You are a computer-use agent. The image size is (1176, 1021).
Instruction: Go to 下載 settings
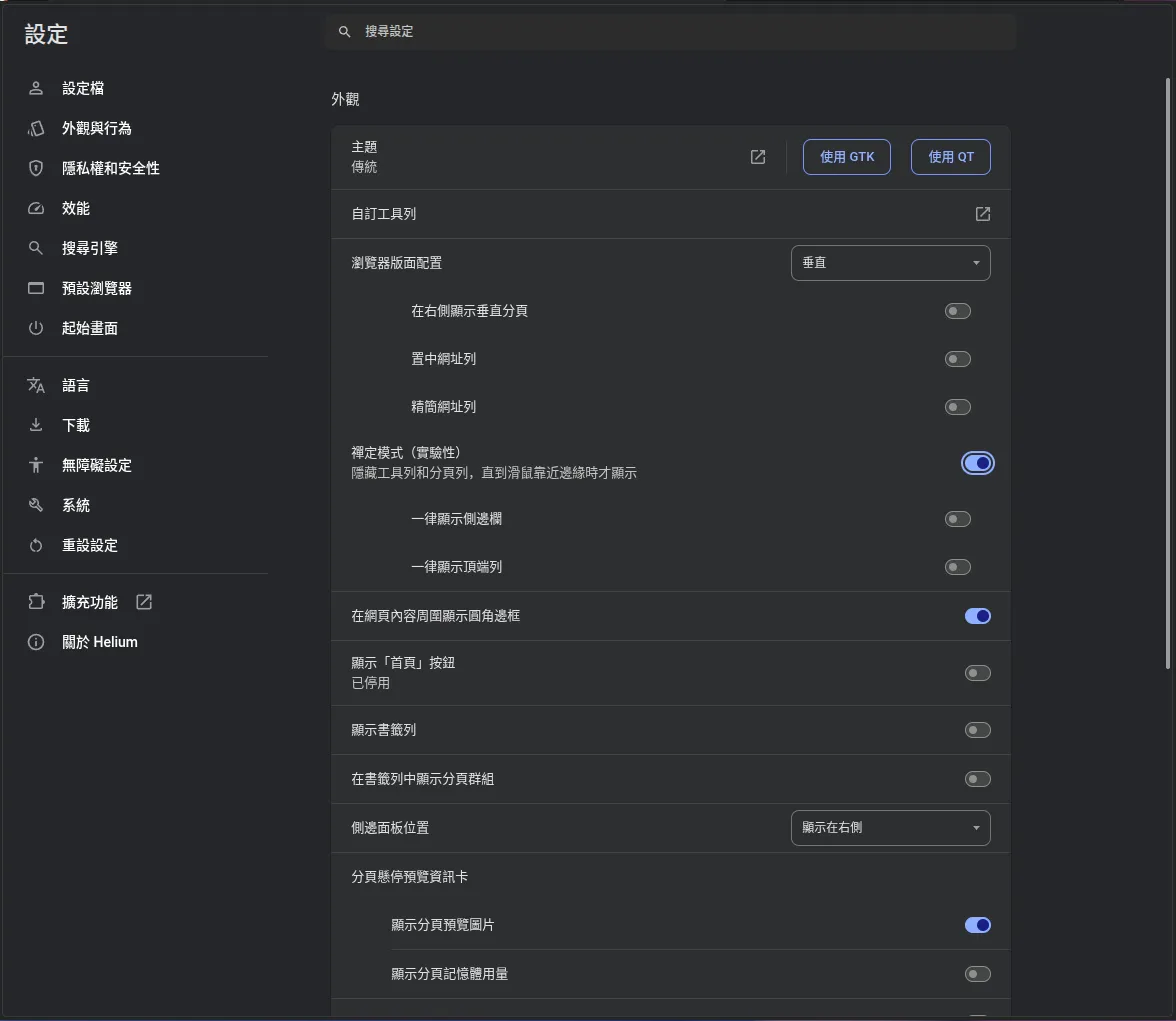click(x=76, y=425)
